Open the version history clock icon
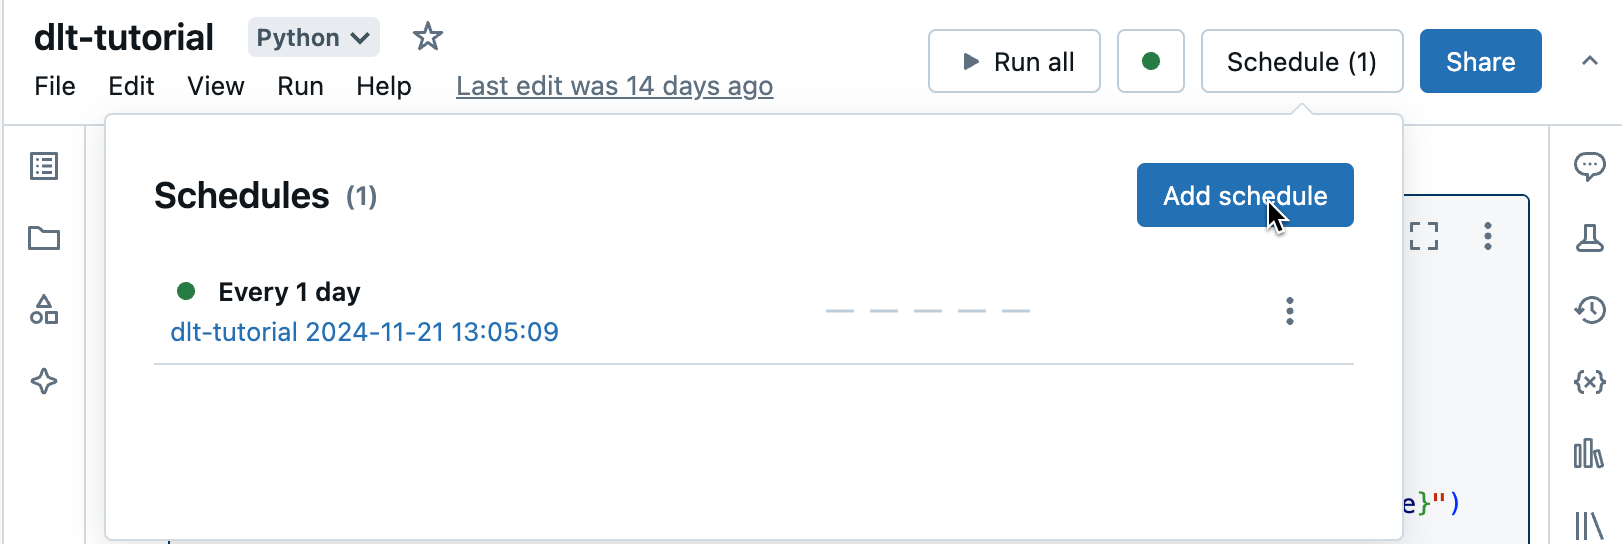Image resolution: width=1622 pixels, height=544 pixels. [1589, 310]
